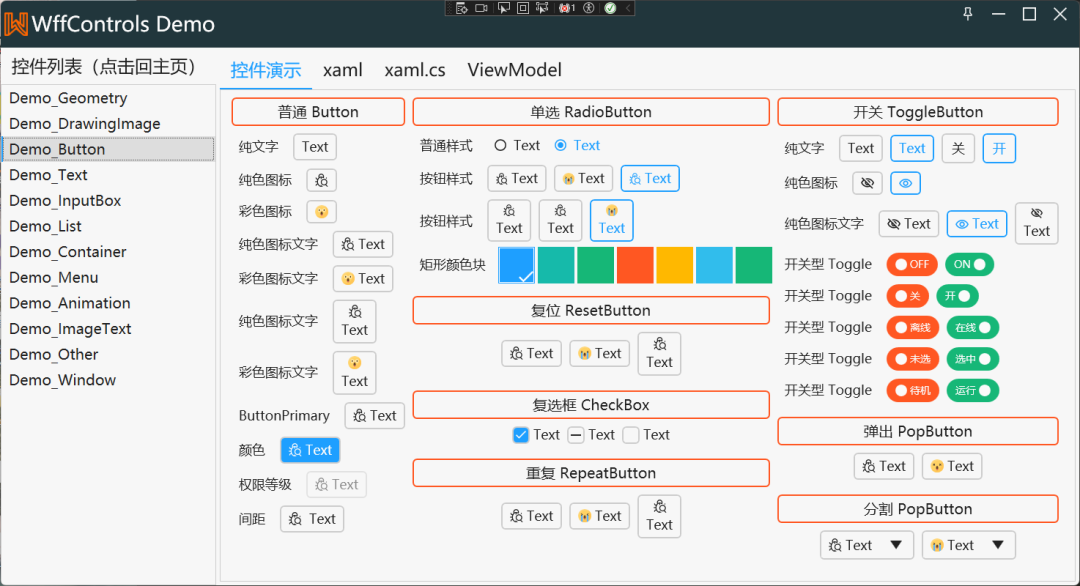Click the blue open-eye icon toggle in 纯色图标 row
Image resolution: width=1080 pixels, height=586 pixels.
(x=905, y=184)
